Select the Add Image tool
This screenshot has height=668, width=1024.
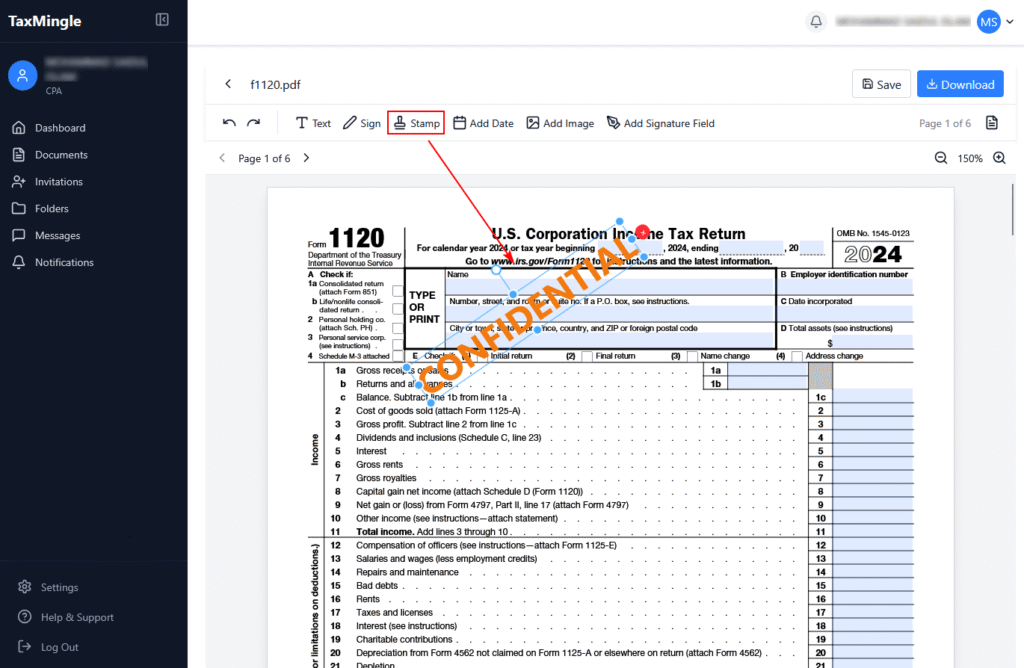pos(560,123)
